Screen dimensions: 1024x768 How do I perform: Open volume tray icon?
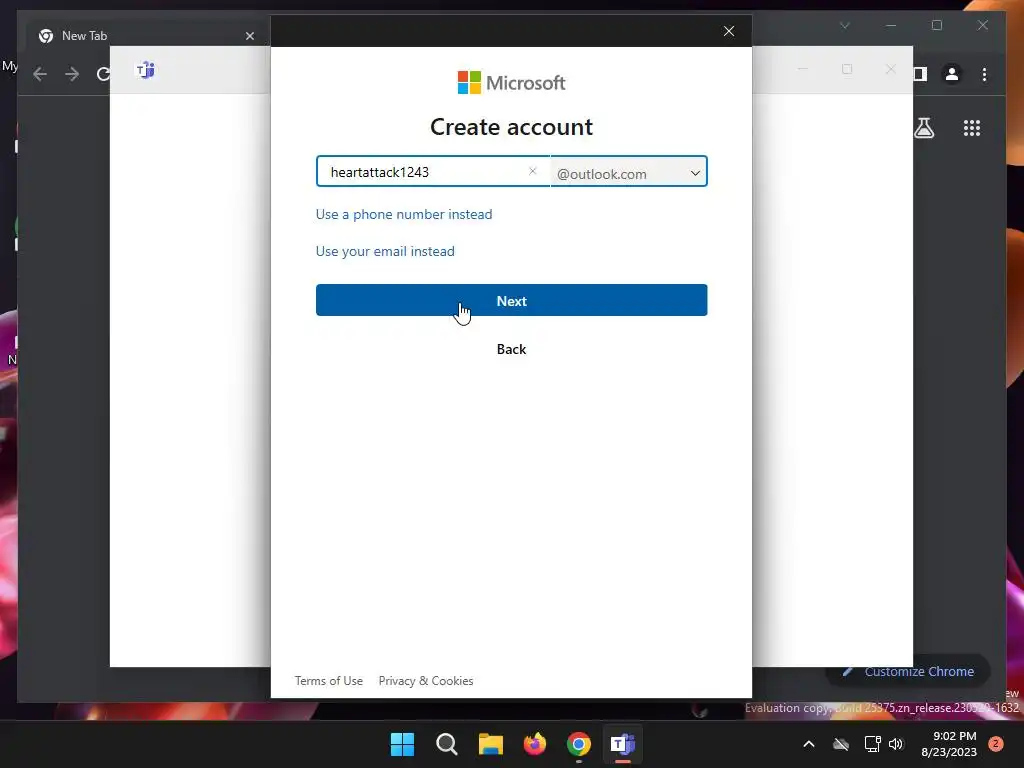pyautogui.click(x=896, y=744)
